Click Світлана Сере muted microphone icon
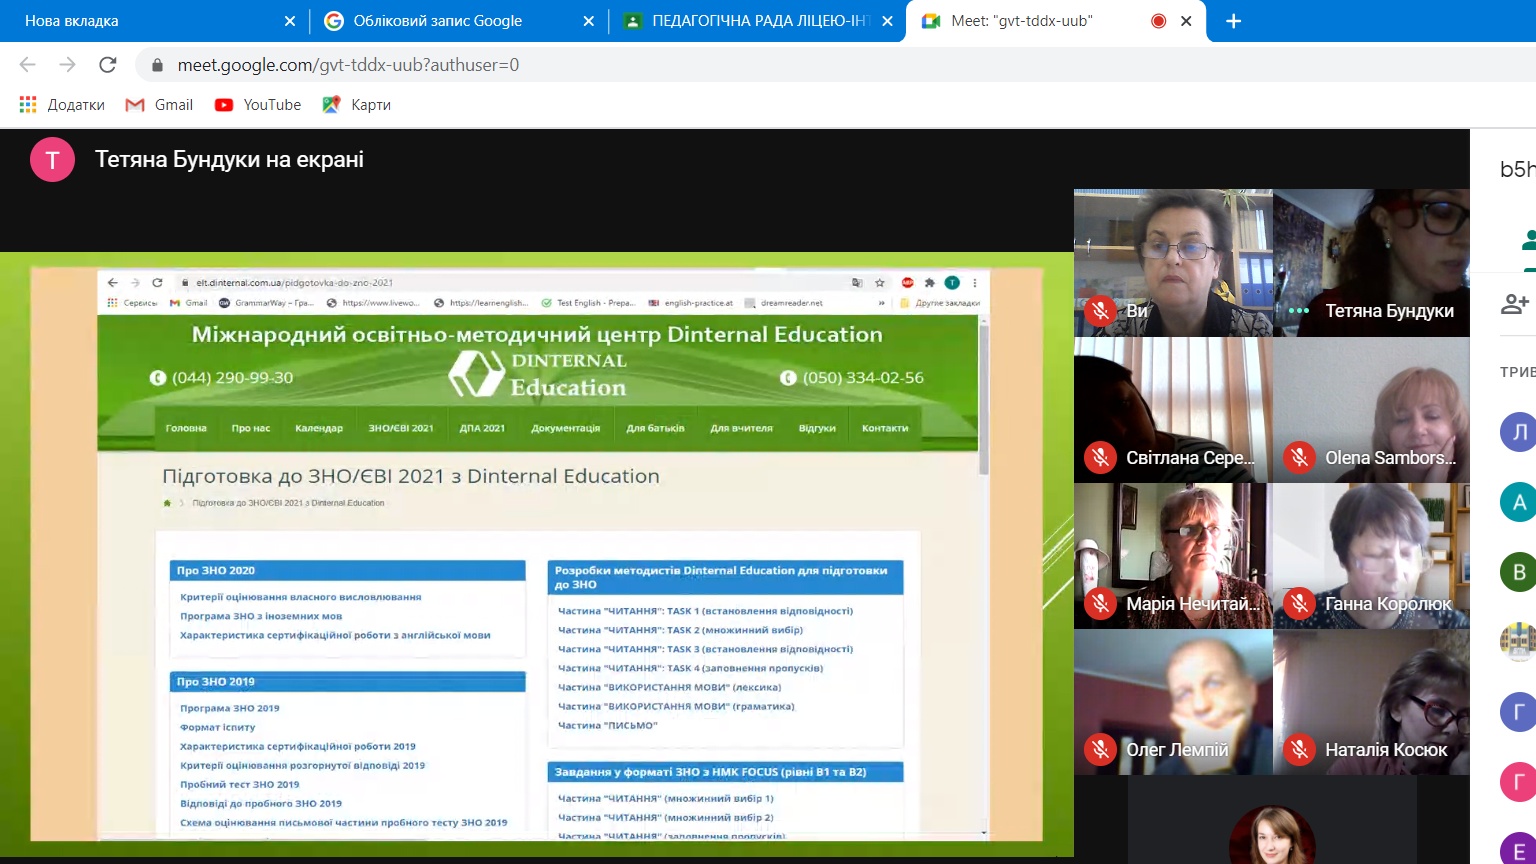This screenshot has height=864, width=1536. (x=1100, y=458)
